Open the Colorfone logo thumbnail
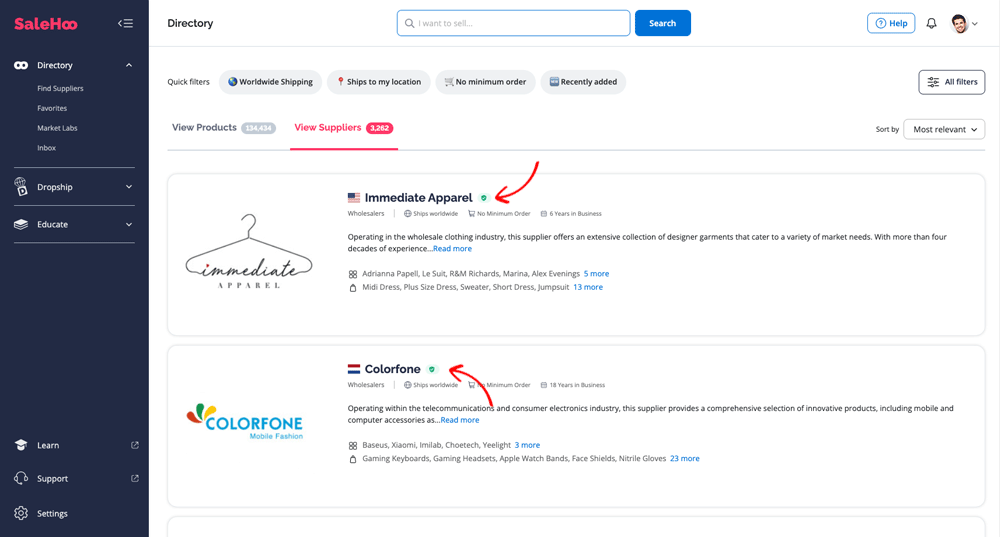This screenshot has width=1000, height=537. (245, 421)
